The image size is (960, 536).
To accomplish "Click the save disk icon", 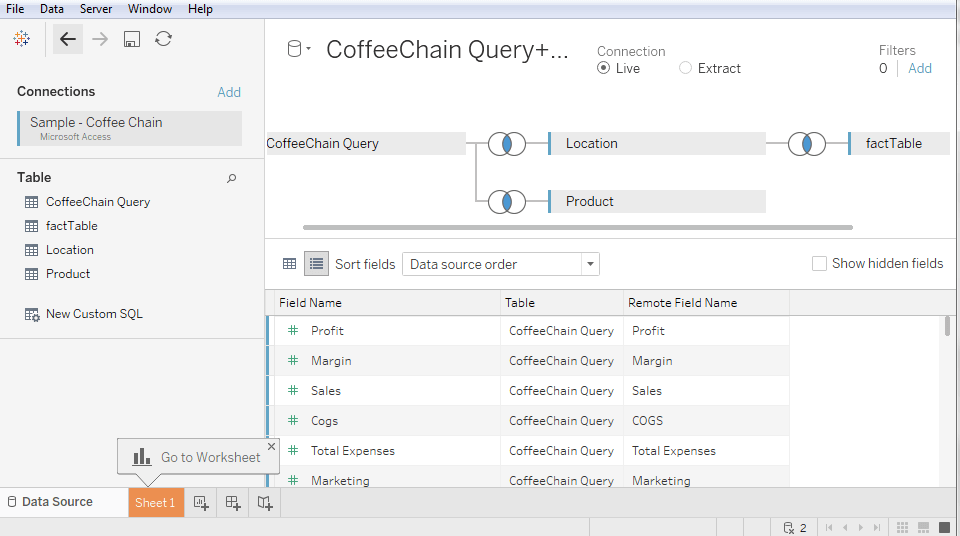I will [x=132, y=39].
